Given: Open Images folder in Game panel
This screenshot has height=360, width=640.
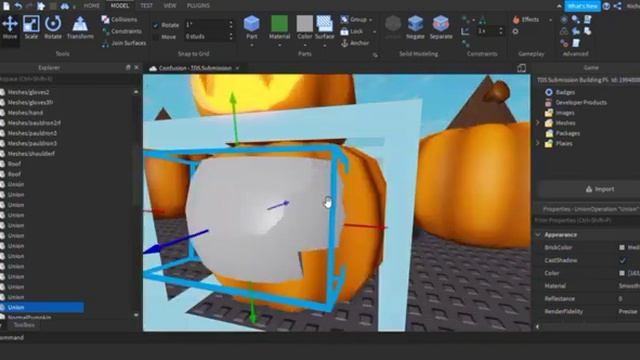Looking at the screenshot, I should (x=565, y=113).
